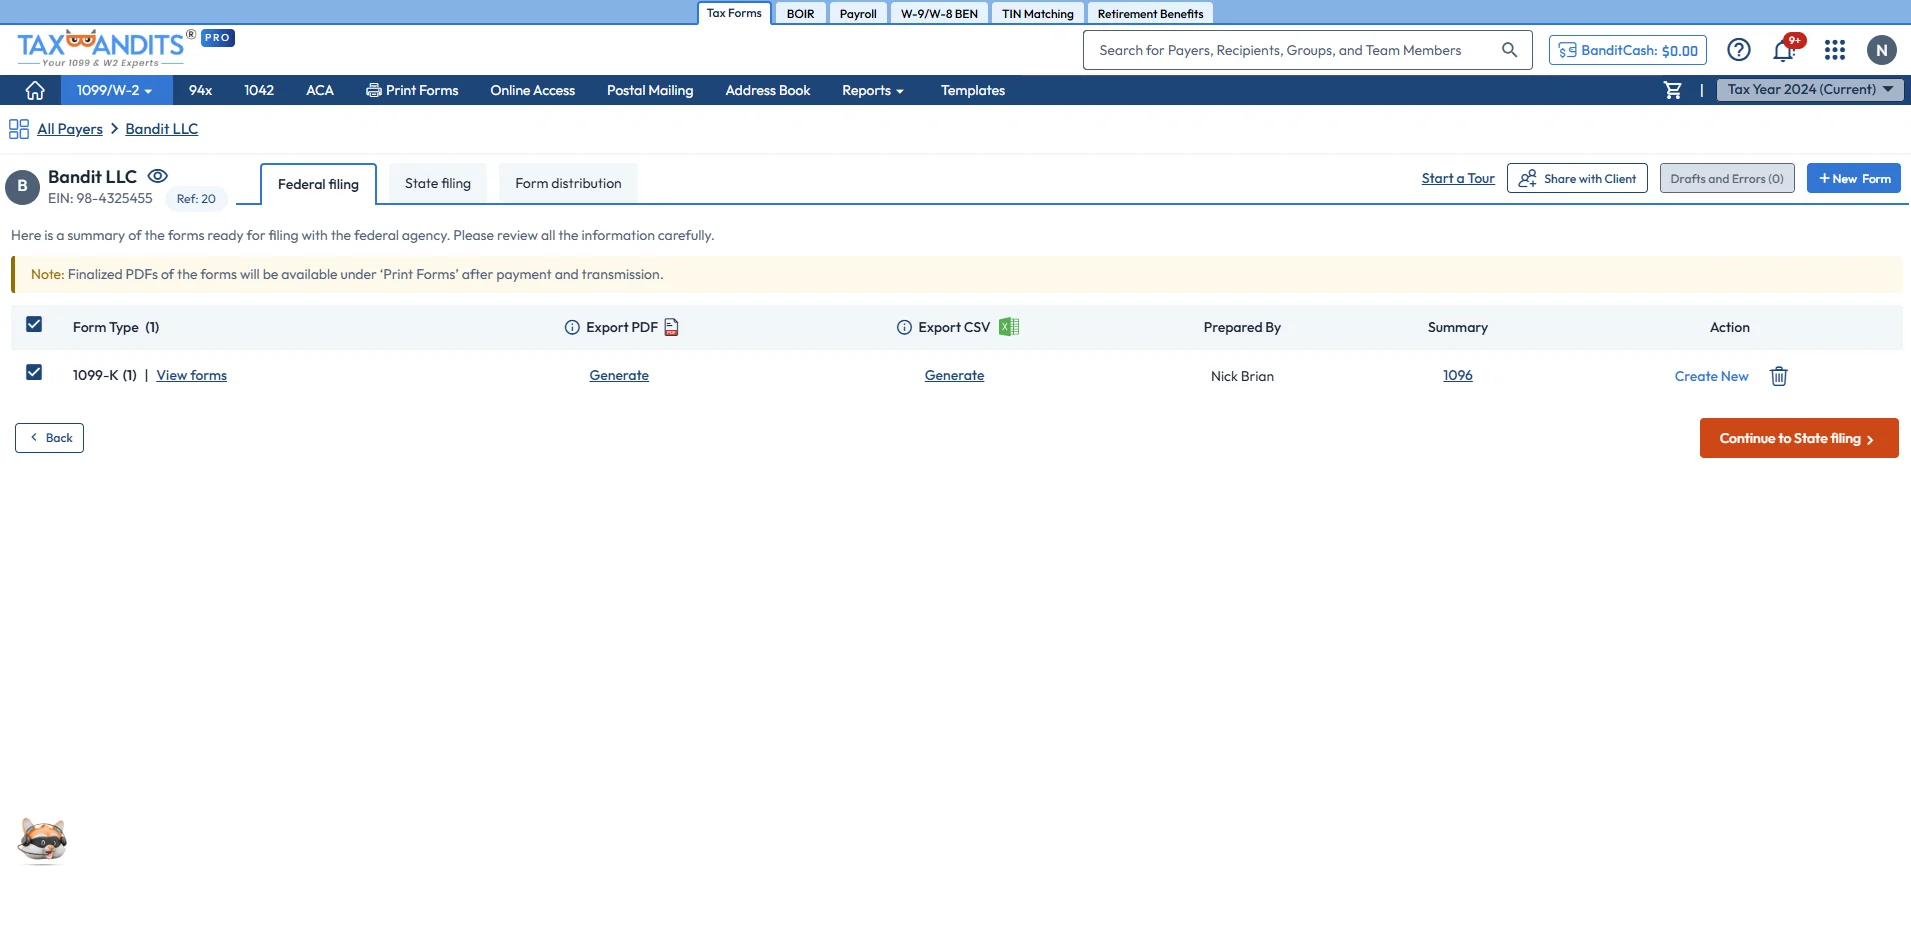The width and height of the screenshot is (1911, 936).
Task: Switch to the BOIR top tab
Action: (x=800, y=14)
